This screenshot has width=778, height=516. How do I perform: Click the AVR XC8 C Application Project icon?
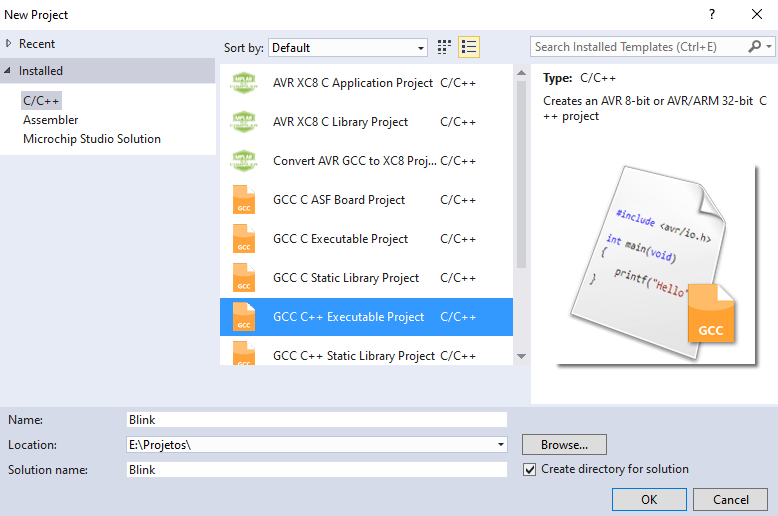(244, 83)
